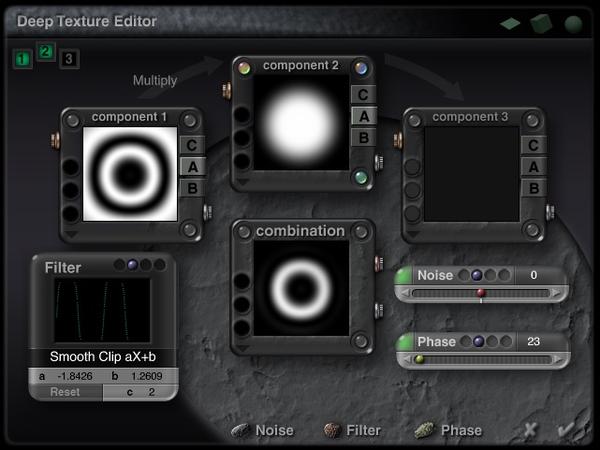Click the Filter curve graph
The image size is (600, 450).
[102, 310]
